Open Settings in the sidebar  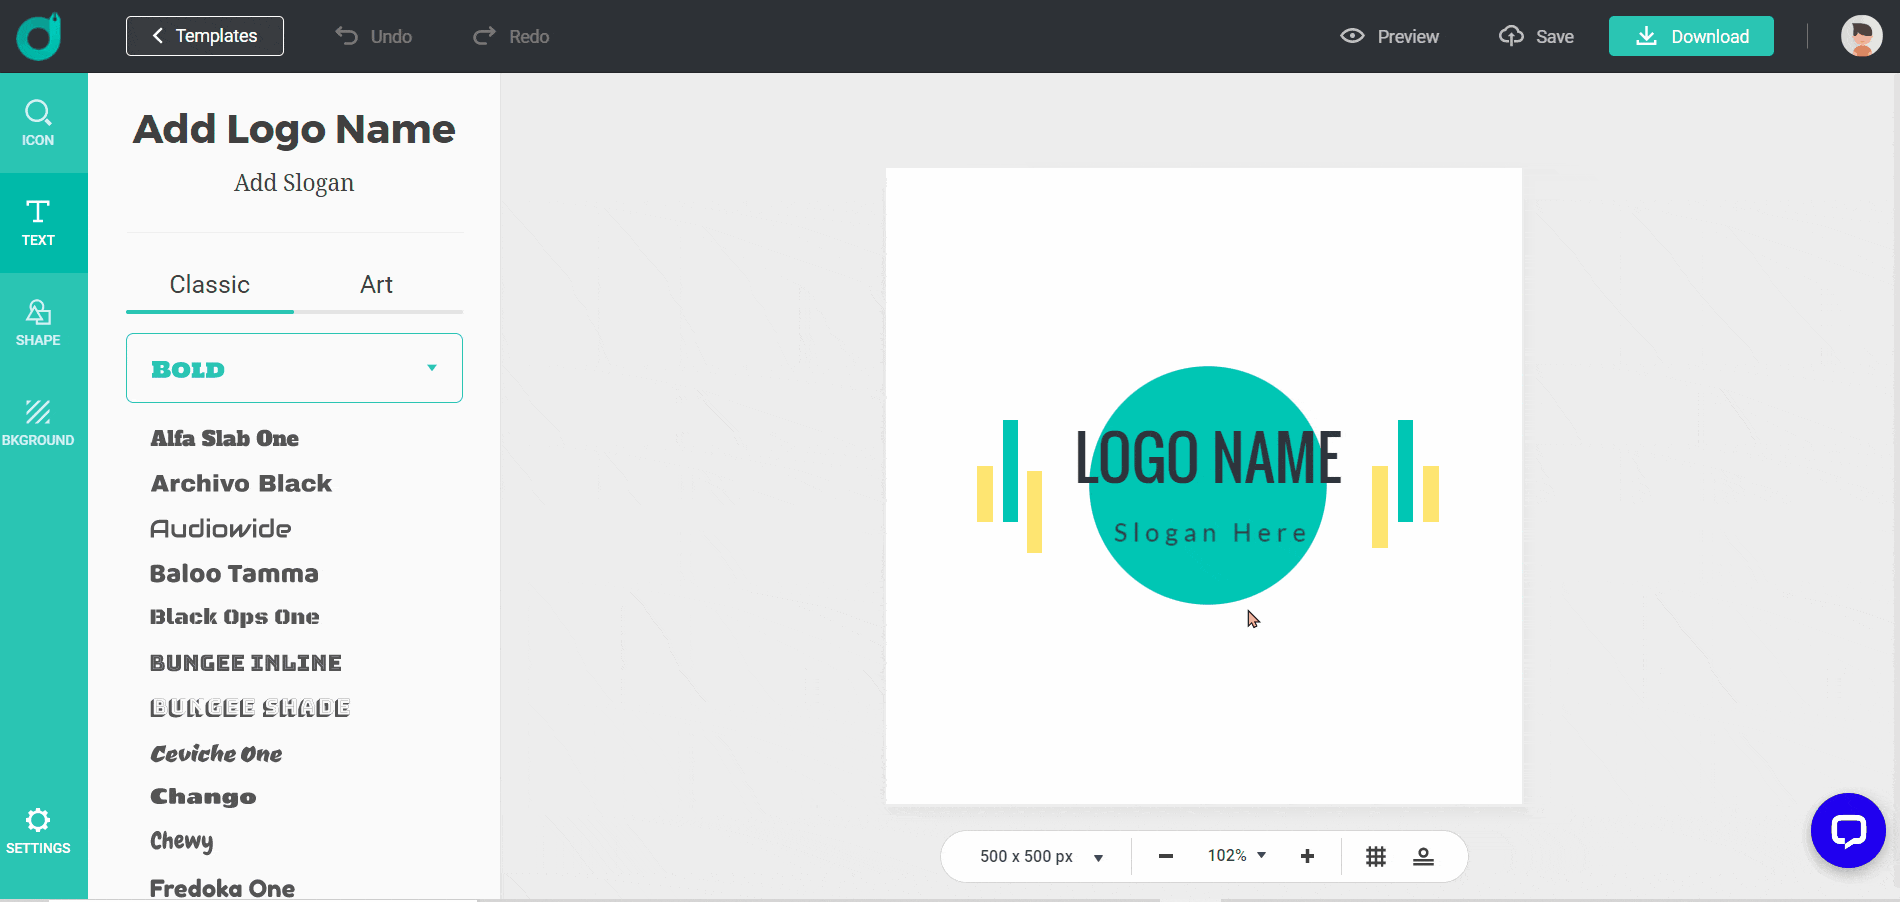point(38,831)
